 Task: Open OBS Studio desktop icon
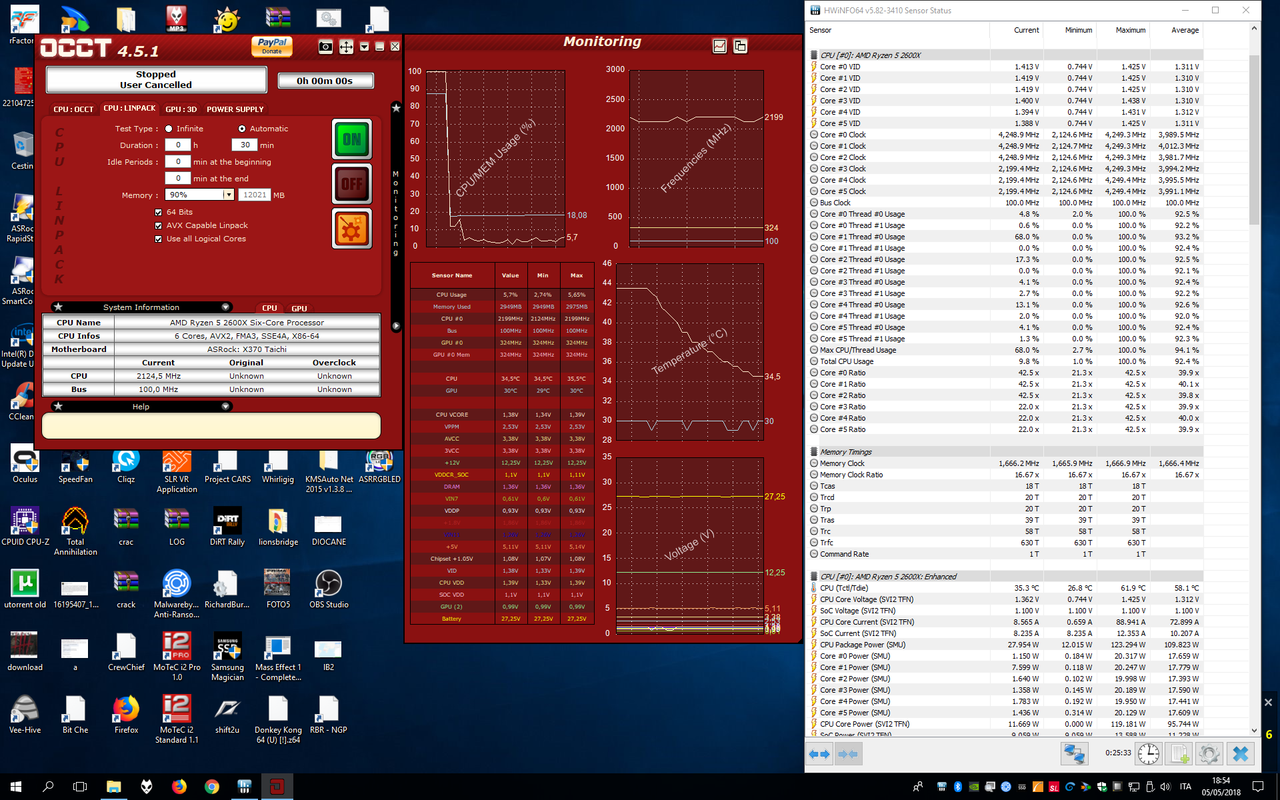point(328,590)
